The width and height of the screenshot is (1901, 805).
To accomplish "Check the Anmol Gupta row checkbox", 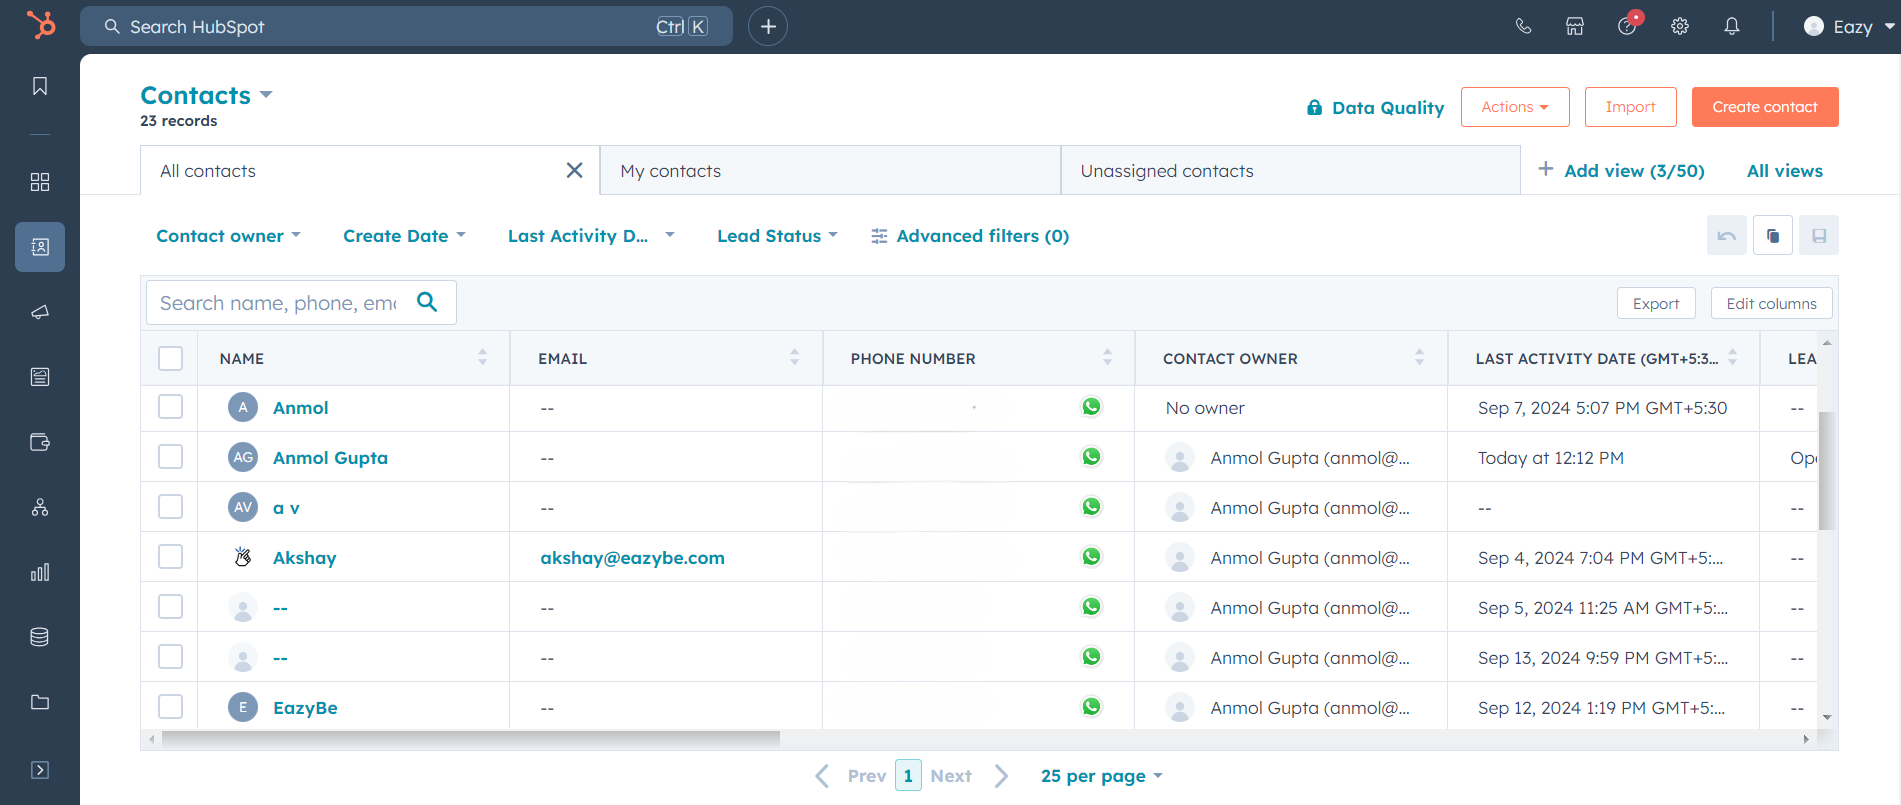I will (x=171, y=457).
